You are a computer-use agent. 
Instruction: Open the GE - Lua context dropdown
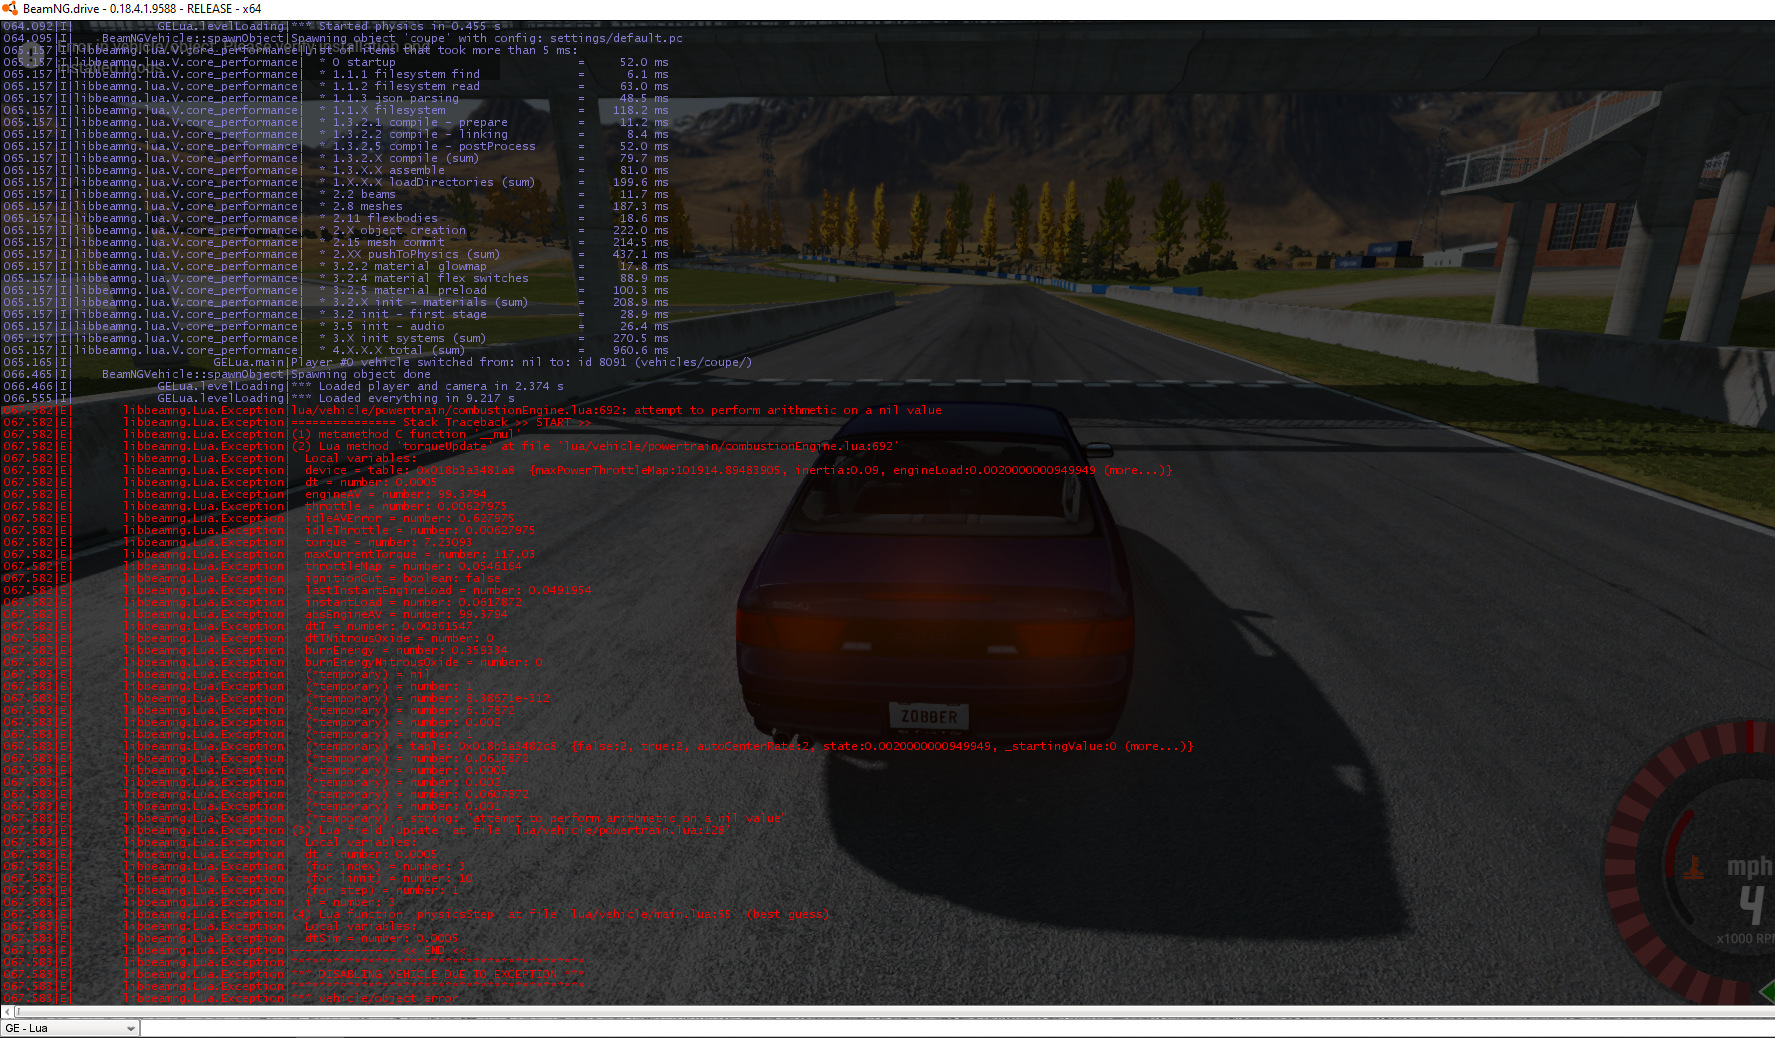tap(70, 1028)
